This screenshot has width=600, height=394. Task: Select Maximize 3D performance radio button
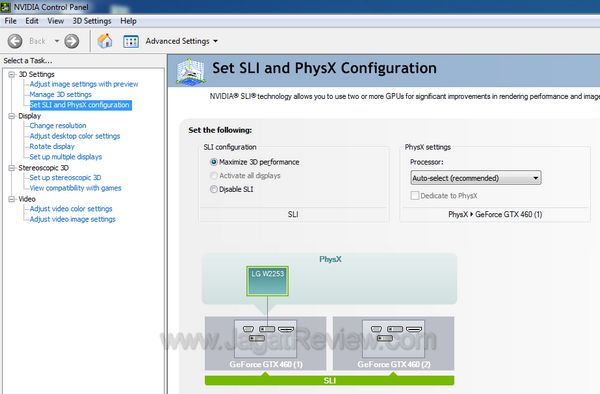pyautogui.click(x=214, y=162)
